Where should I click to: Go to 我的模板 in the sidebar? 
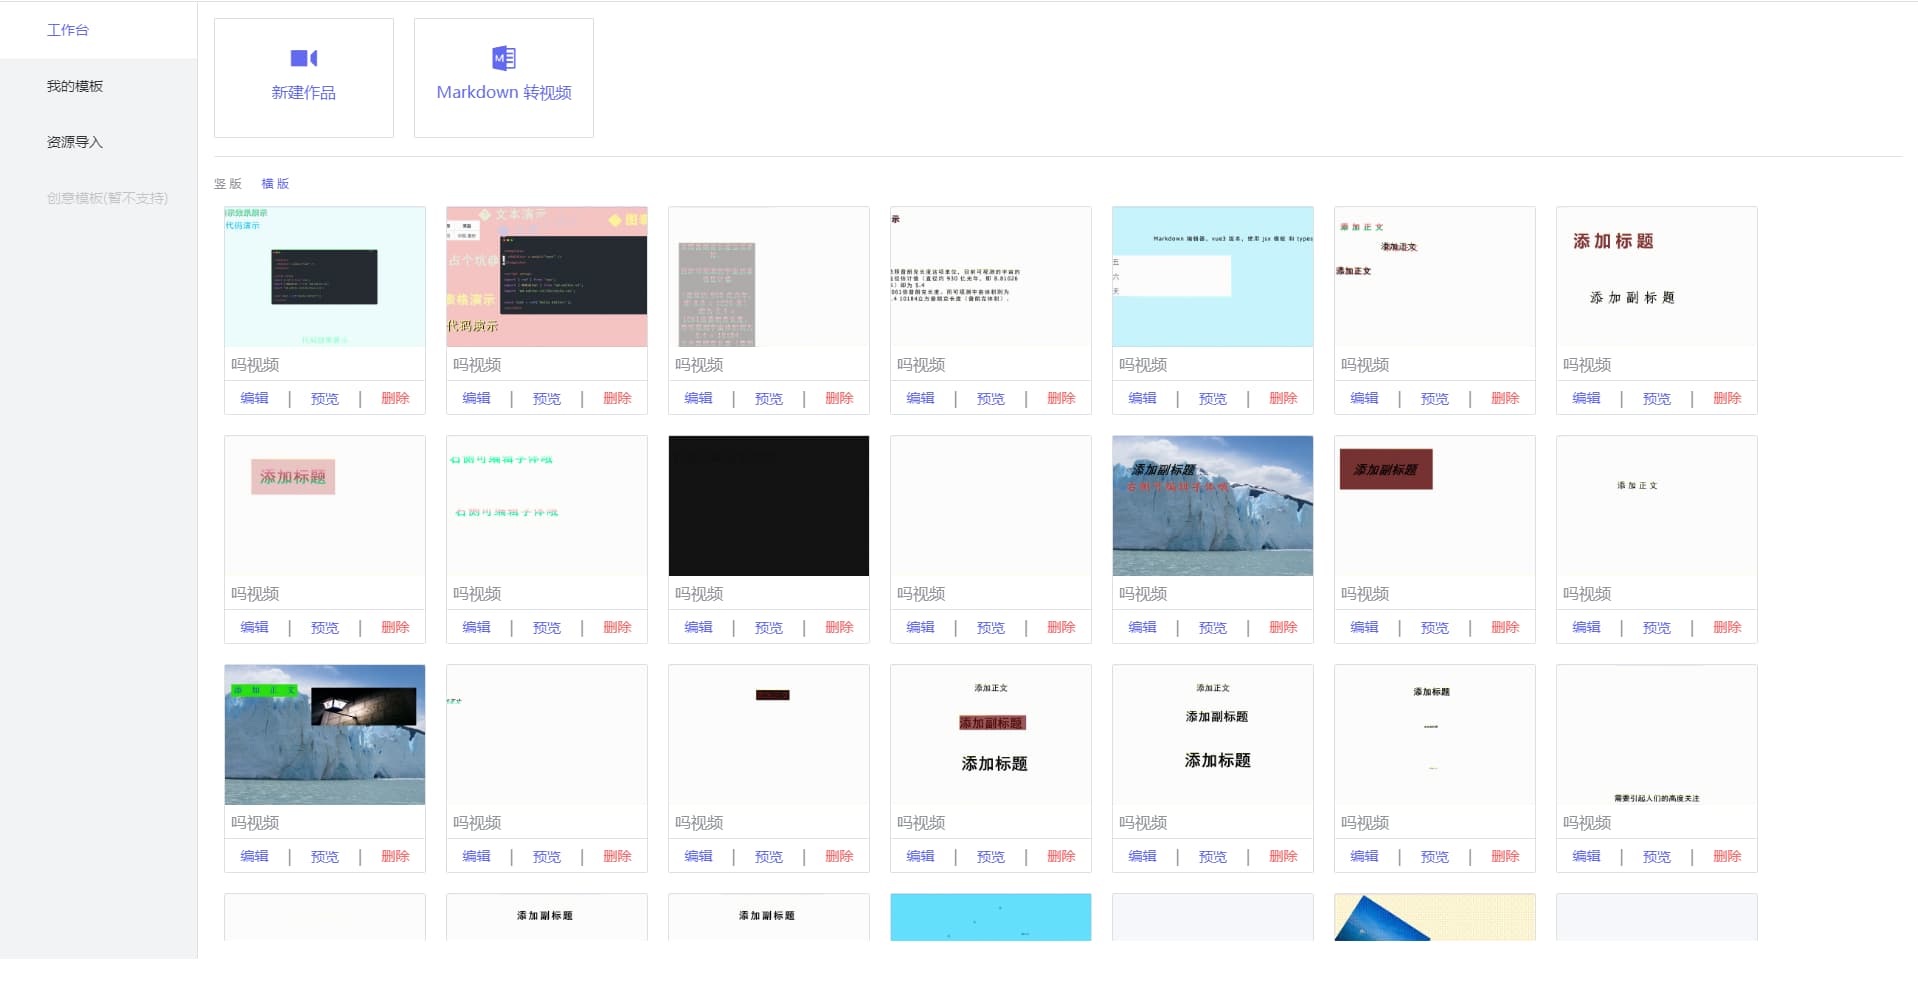75,86
